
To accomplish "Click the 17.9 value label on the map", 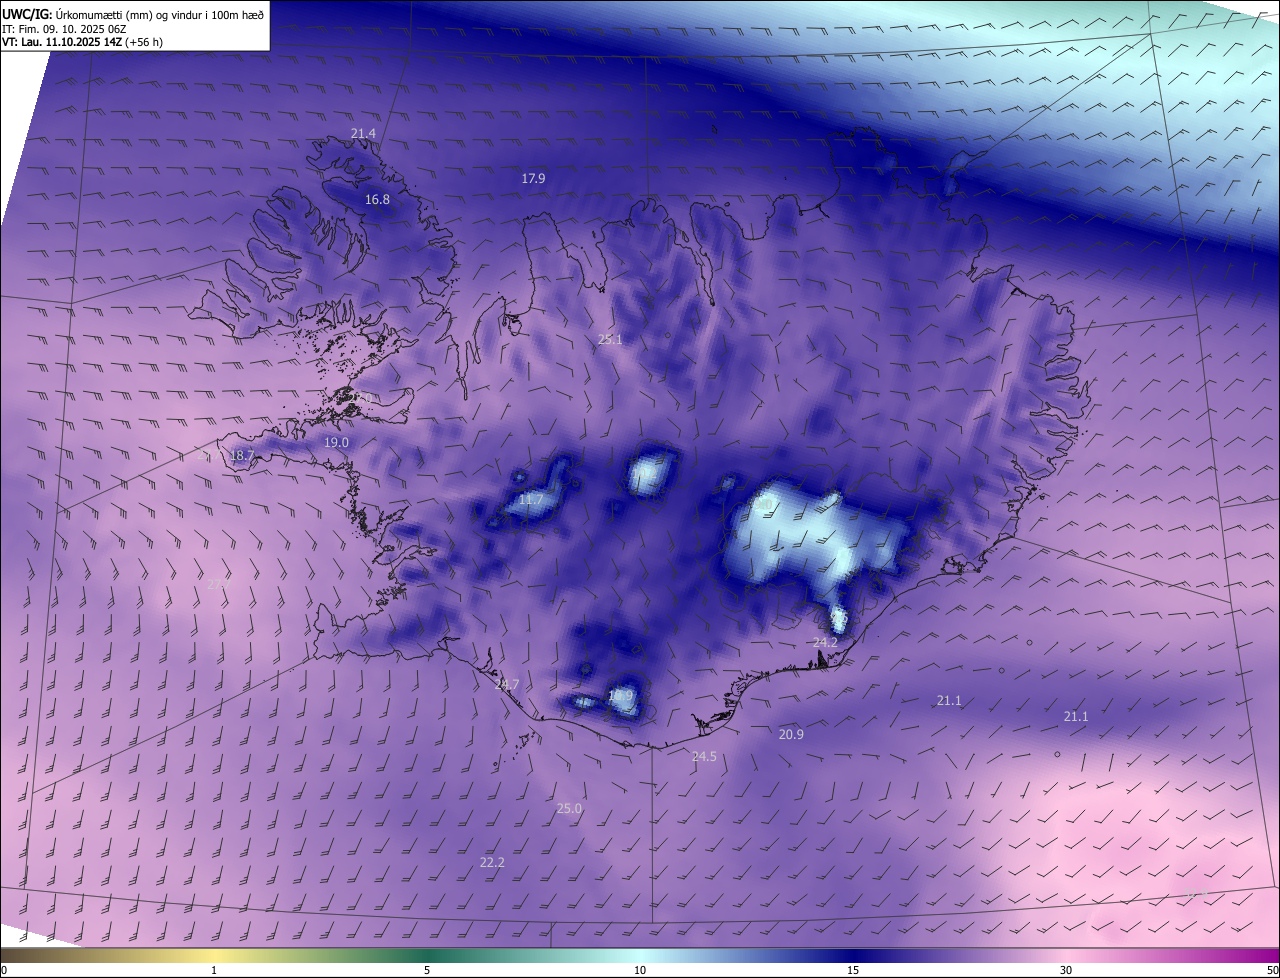I will coord(533,179).
